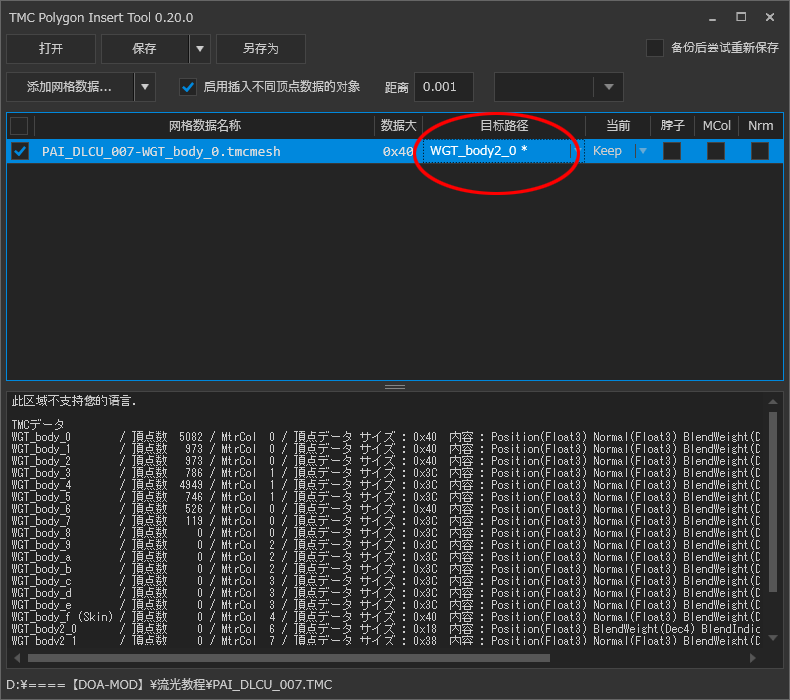Click the WGT_body2_0 log line
Image resolution: width=790 pixels, height=700 pixels.
click(x=385, y=629)
